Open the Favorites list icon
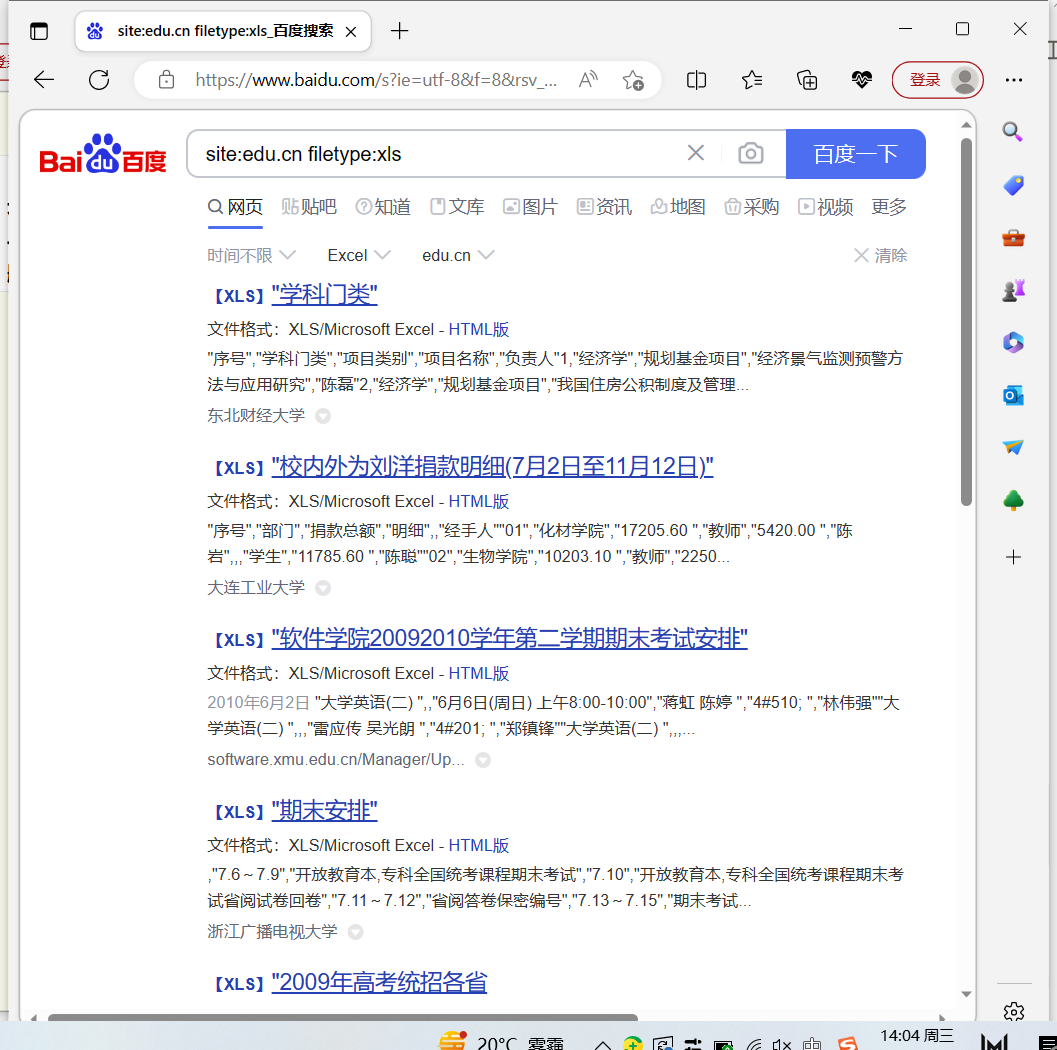This screenshot has height=1050, width=1057. tap(752, 80)
